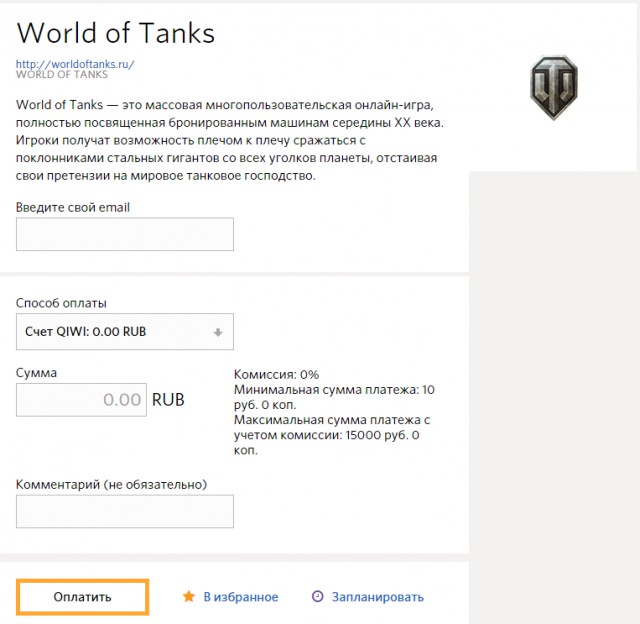Click the star icon beside В избранное
This screenshot has height=624, width=640.
tap(189, 596)
